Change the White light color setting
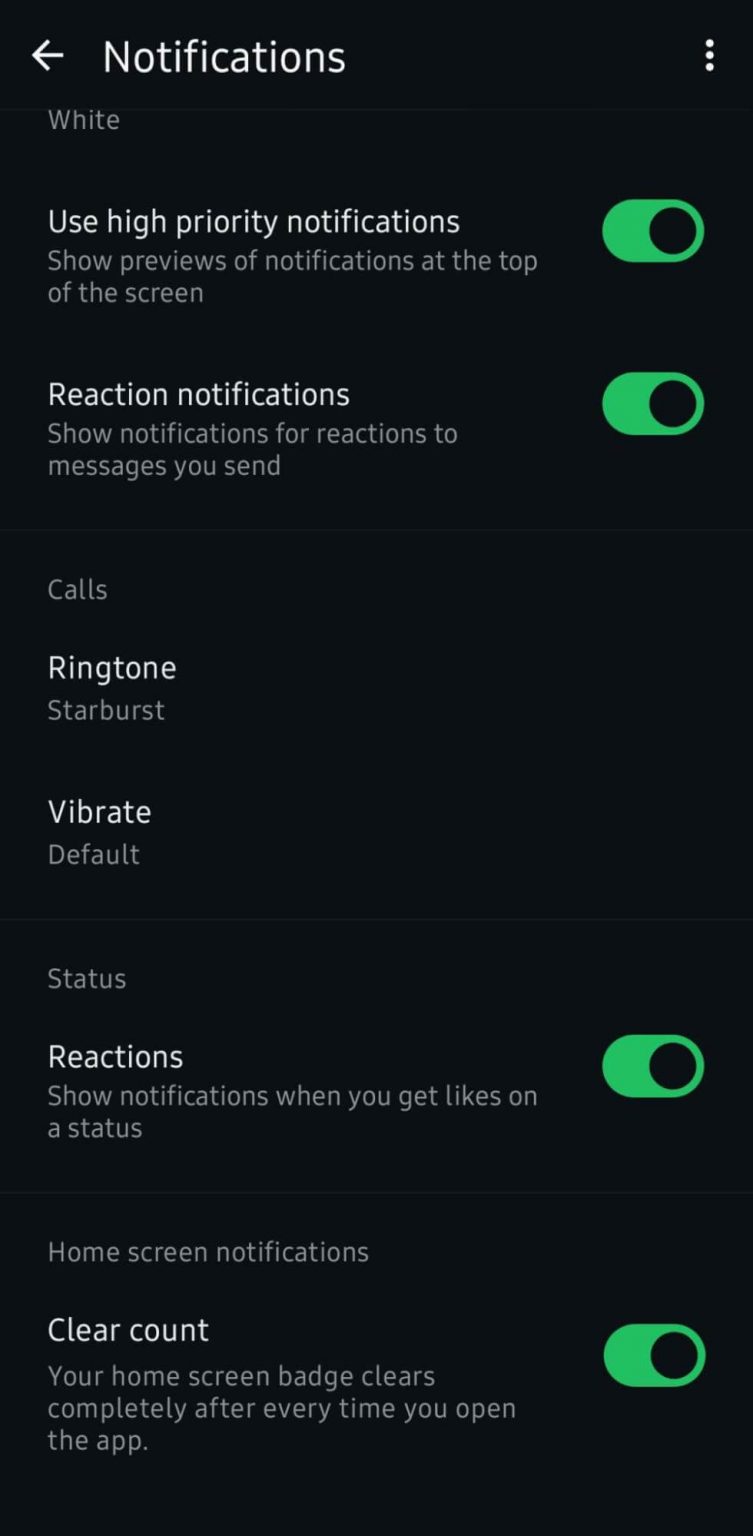 84,120
